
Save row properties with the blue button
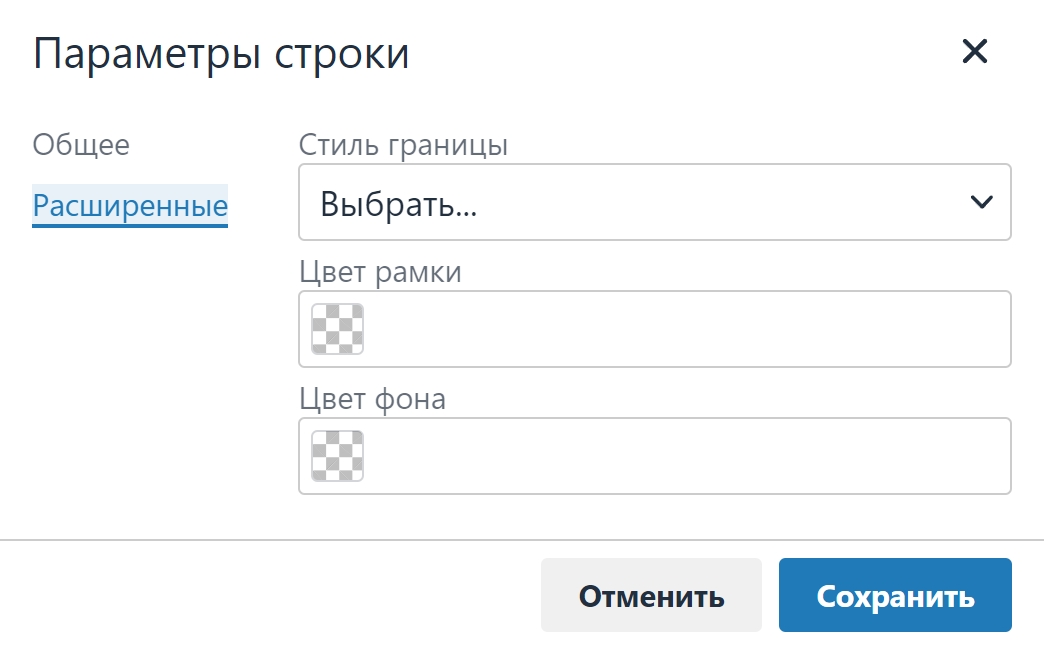point(896,595)
